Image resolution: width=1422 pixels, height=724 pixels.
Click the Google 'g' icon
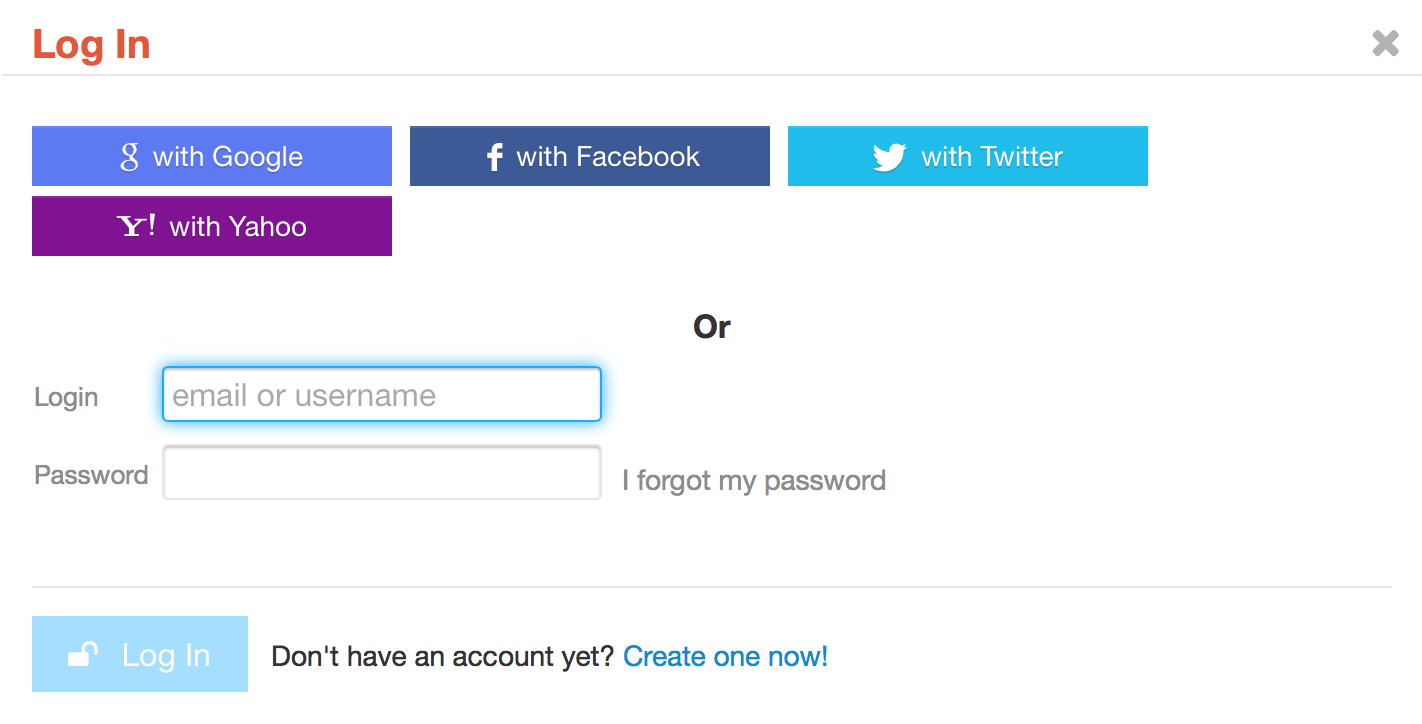[129, 156]
